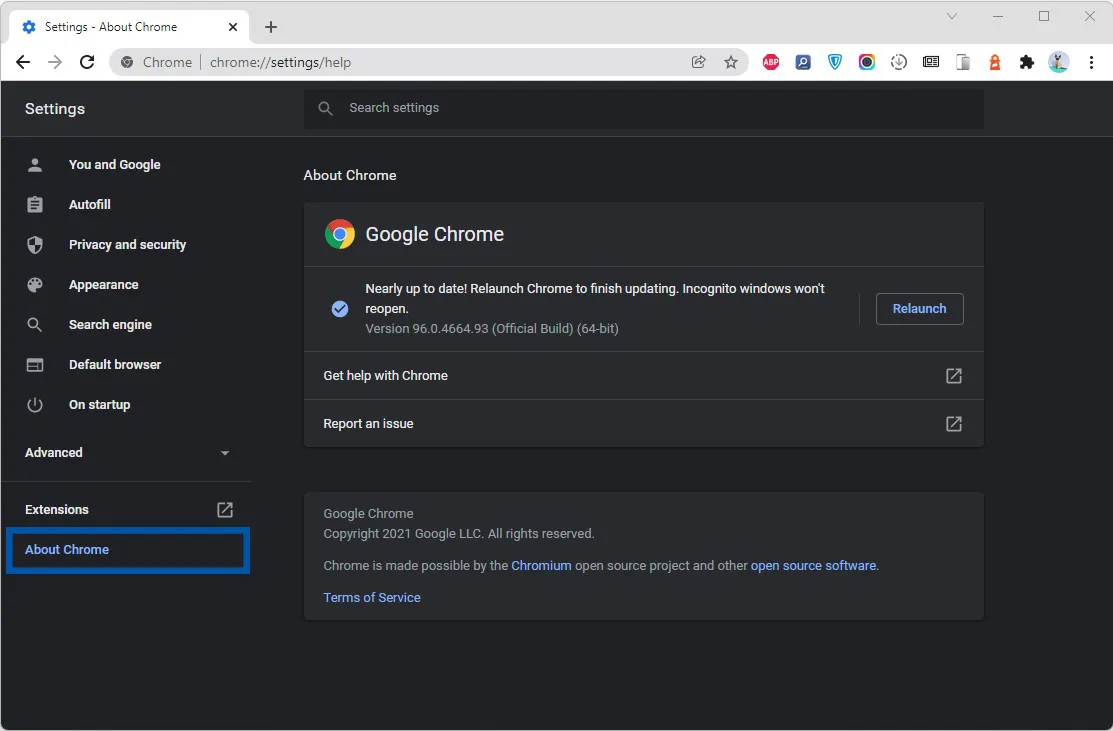Select Privacy and security in the sidebar
Screen dimensions: 1113x731
pyautogui.click(x=127, y=244)
